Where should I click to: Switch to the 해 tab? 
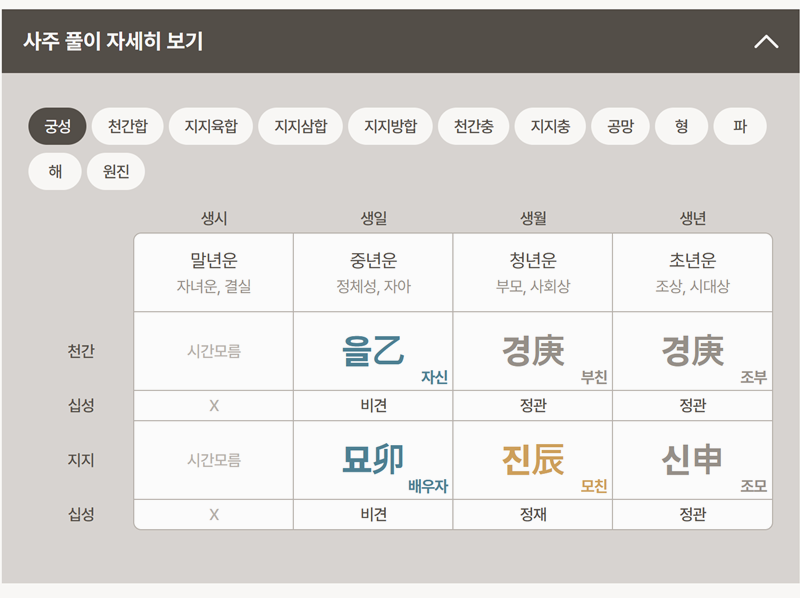[55, 171]
